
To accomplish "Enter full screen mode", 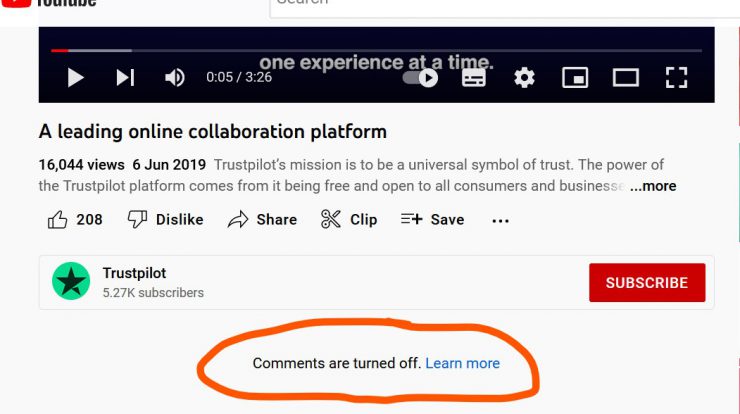I will click(676, 77).
